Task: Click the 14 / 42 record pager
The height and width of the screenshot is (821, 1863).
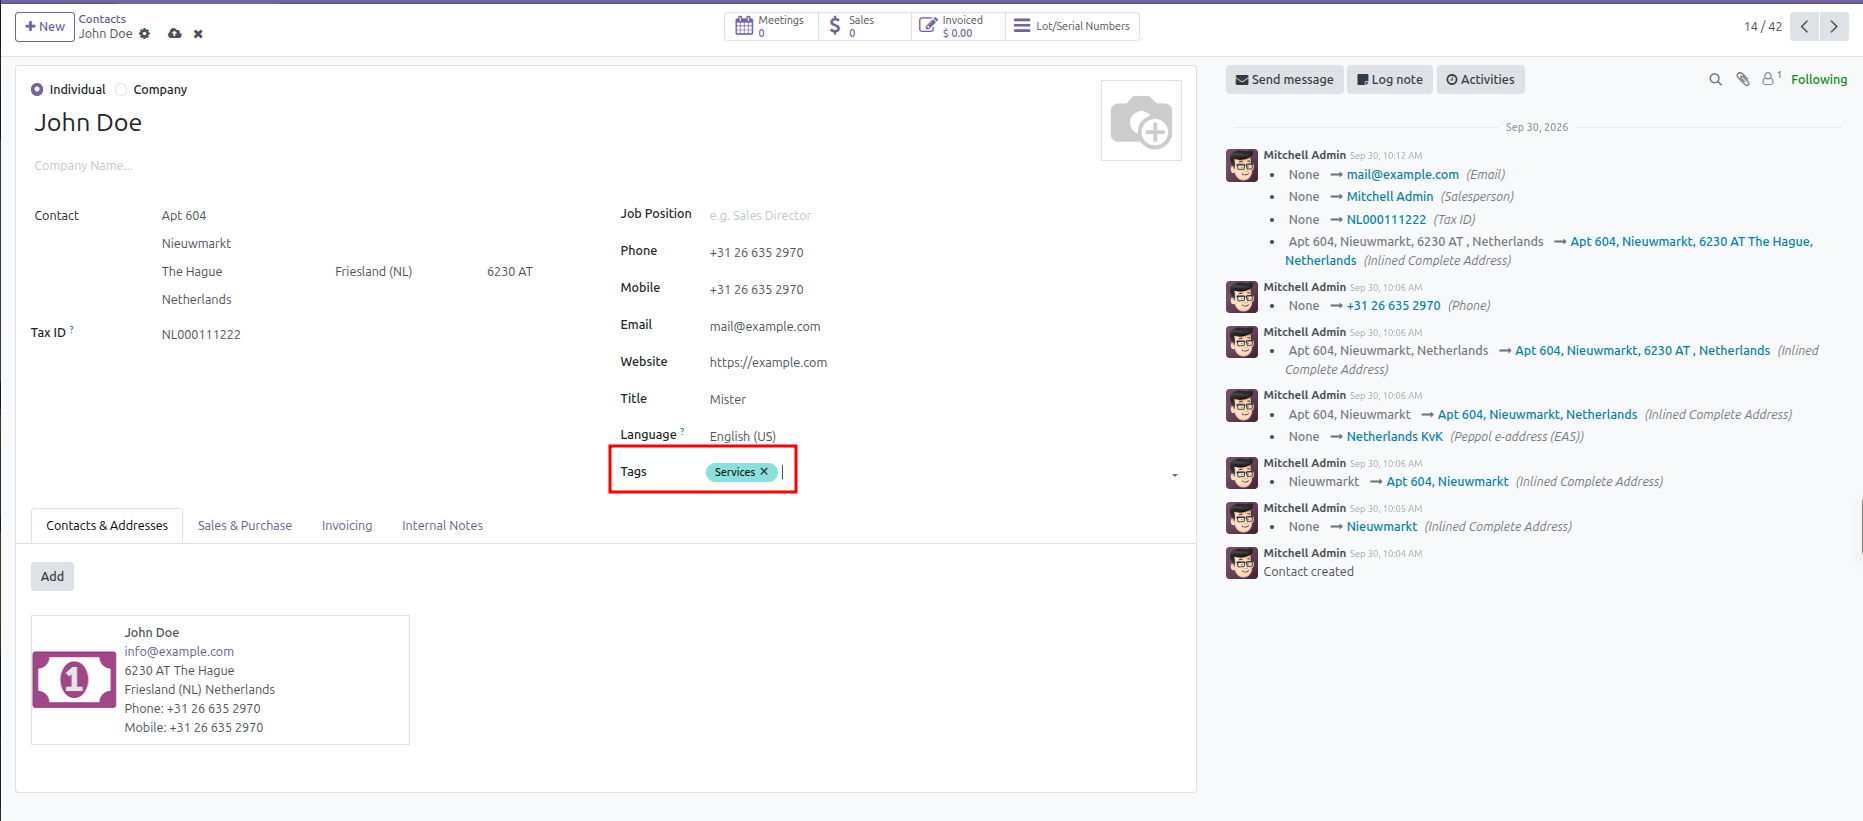Action: [1763, 27]
